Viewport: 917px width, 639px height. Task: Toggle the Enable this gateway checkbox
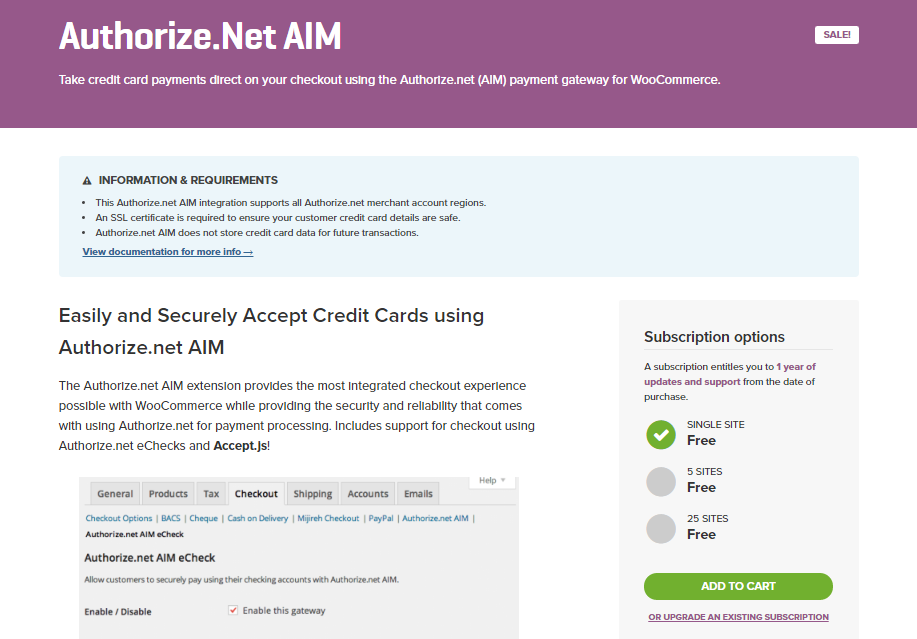(x=233, y=610)
